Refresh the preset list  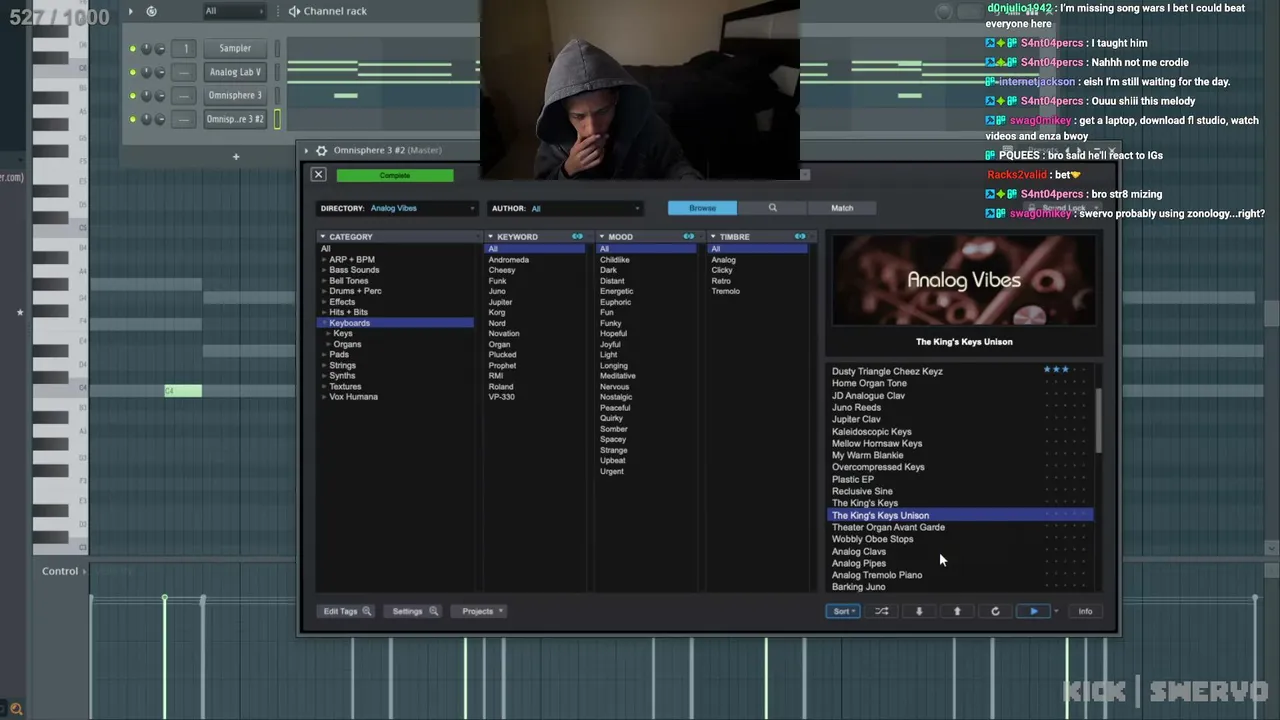[995, 611]
